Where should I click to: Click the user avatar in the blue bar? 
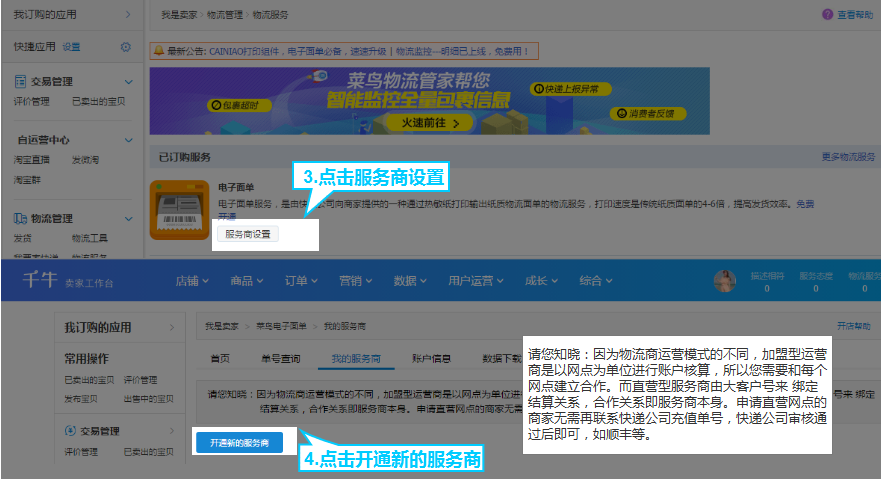724,280
